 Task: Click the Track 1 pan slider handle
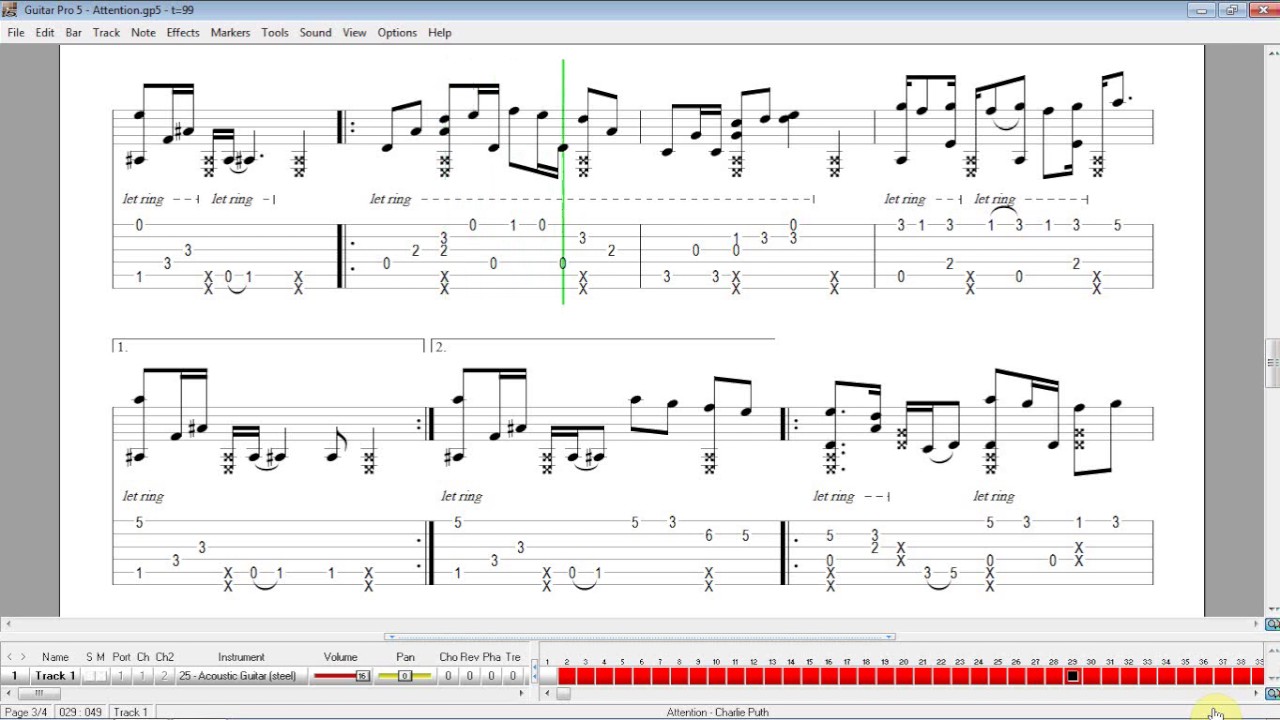point(405,676)
